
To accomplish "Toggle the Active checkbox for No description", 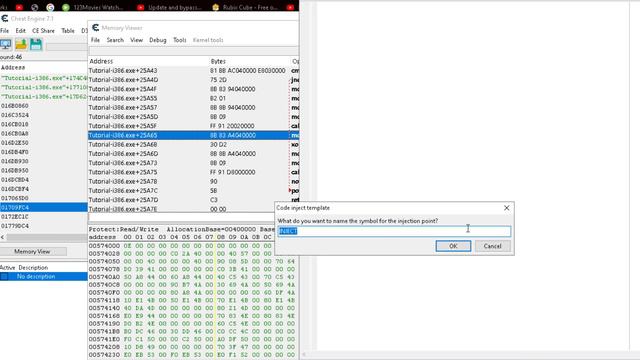I will [x=4, y=276].
